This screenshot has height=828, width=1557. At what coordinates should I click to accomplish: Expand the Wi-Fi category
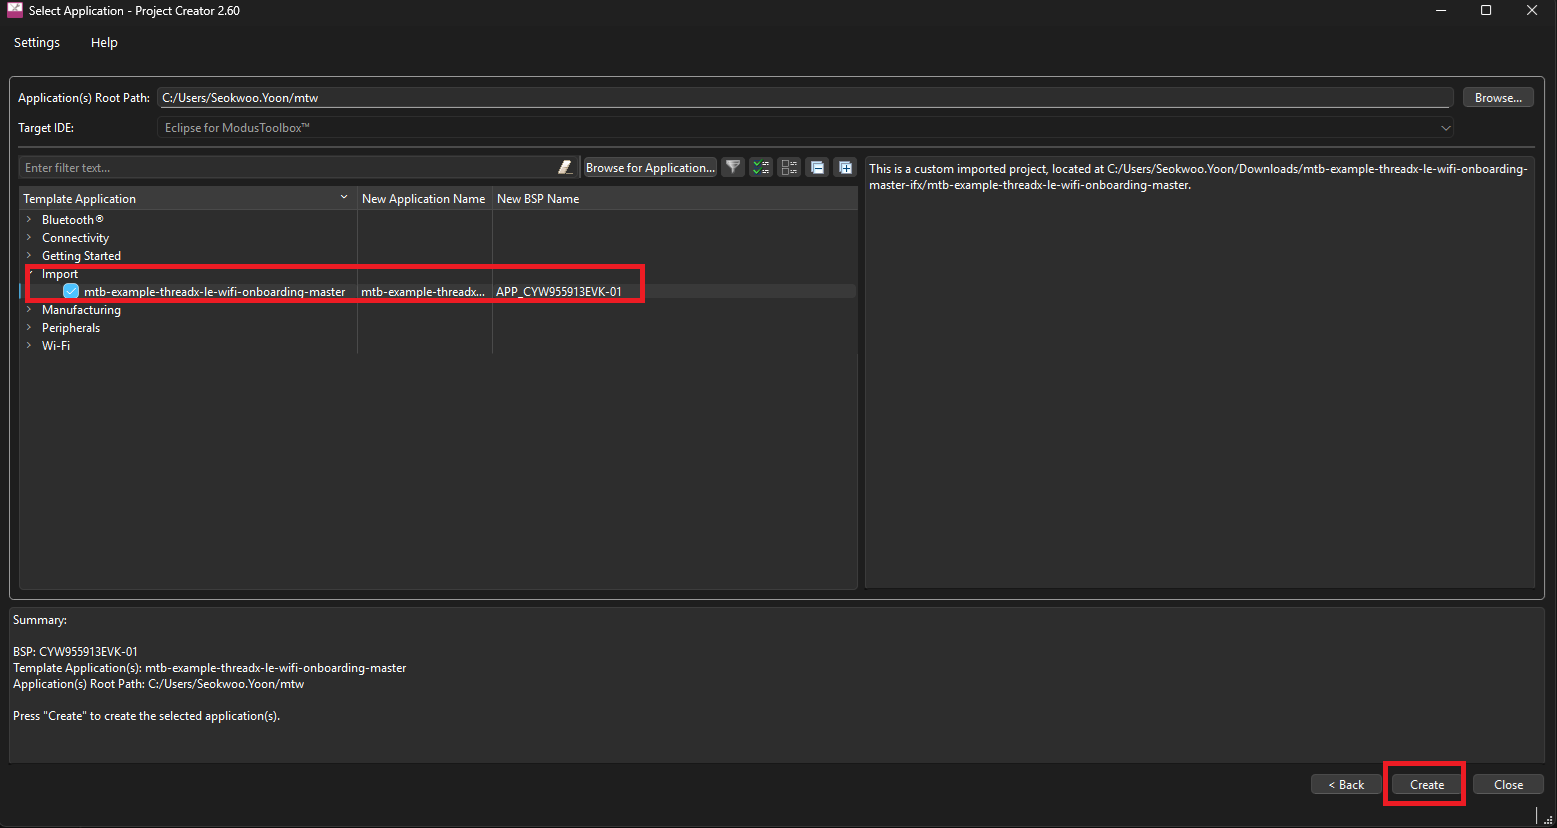coord(29,346)
